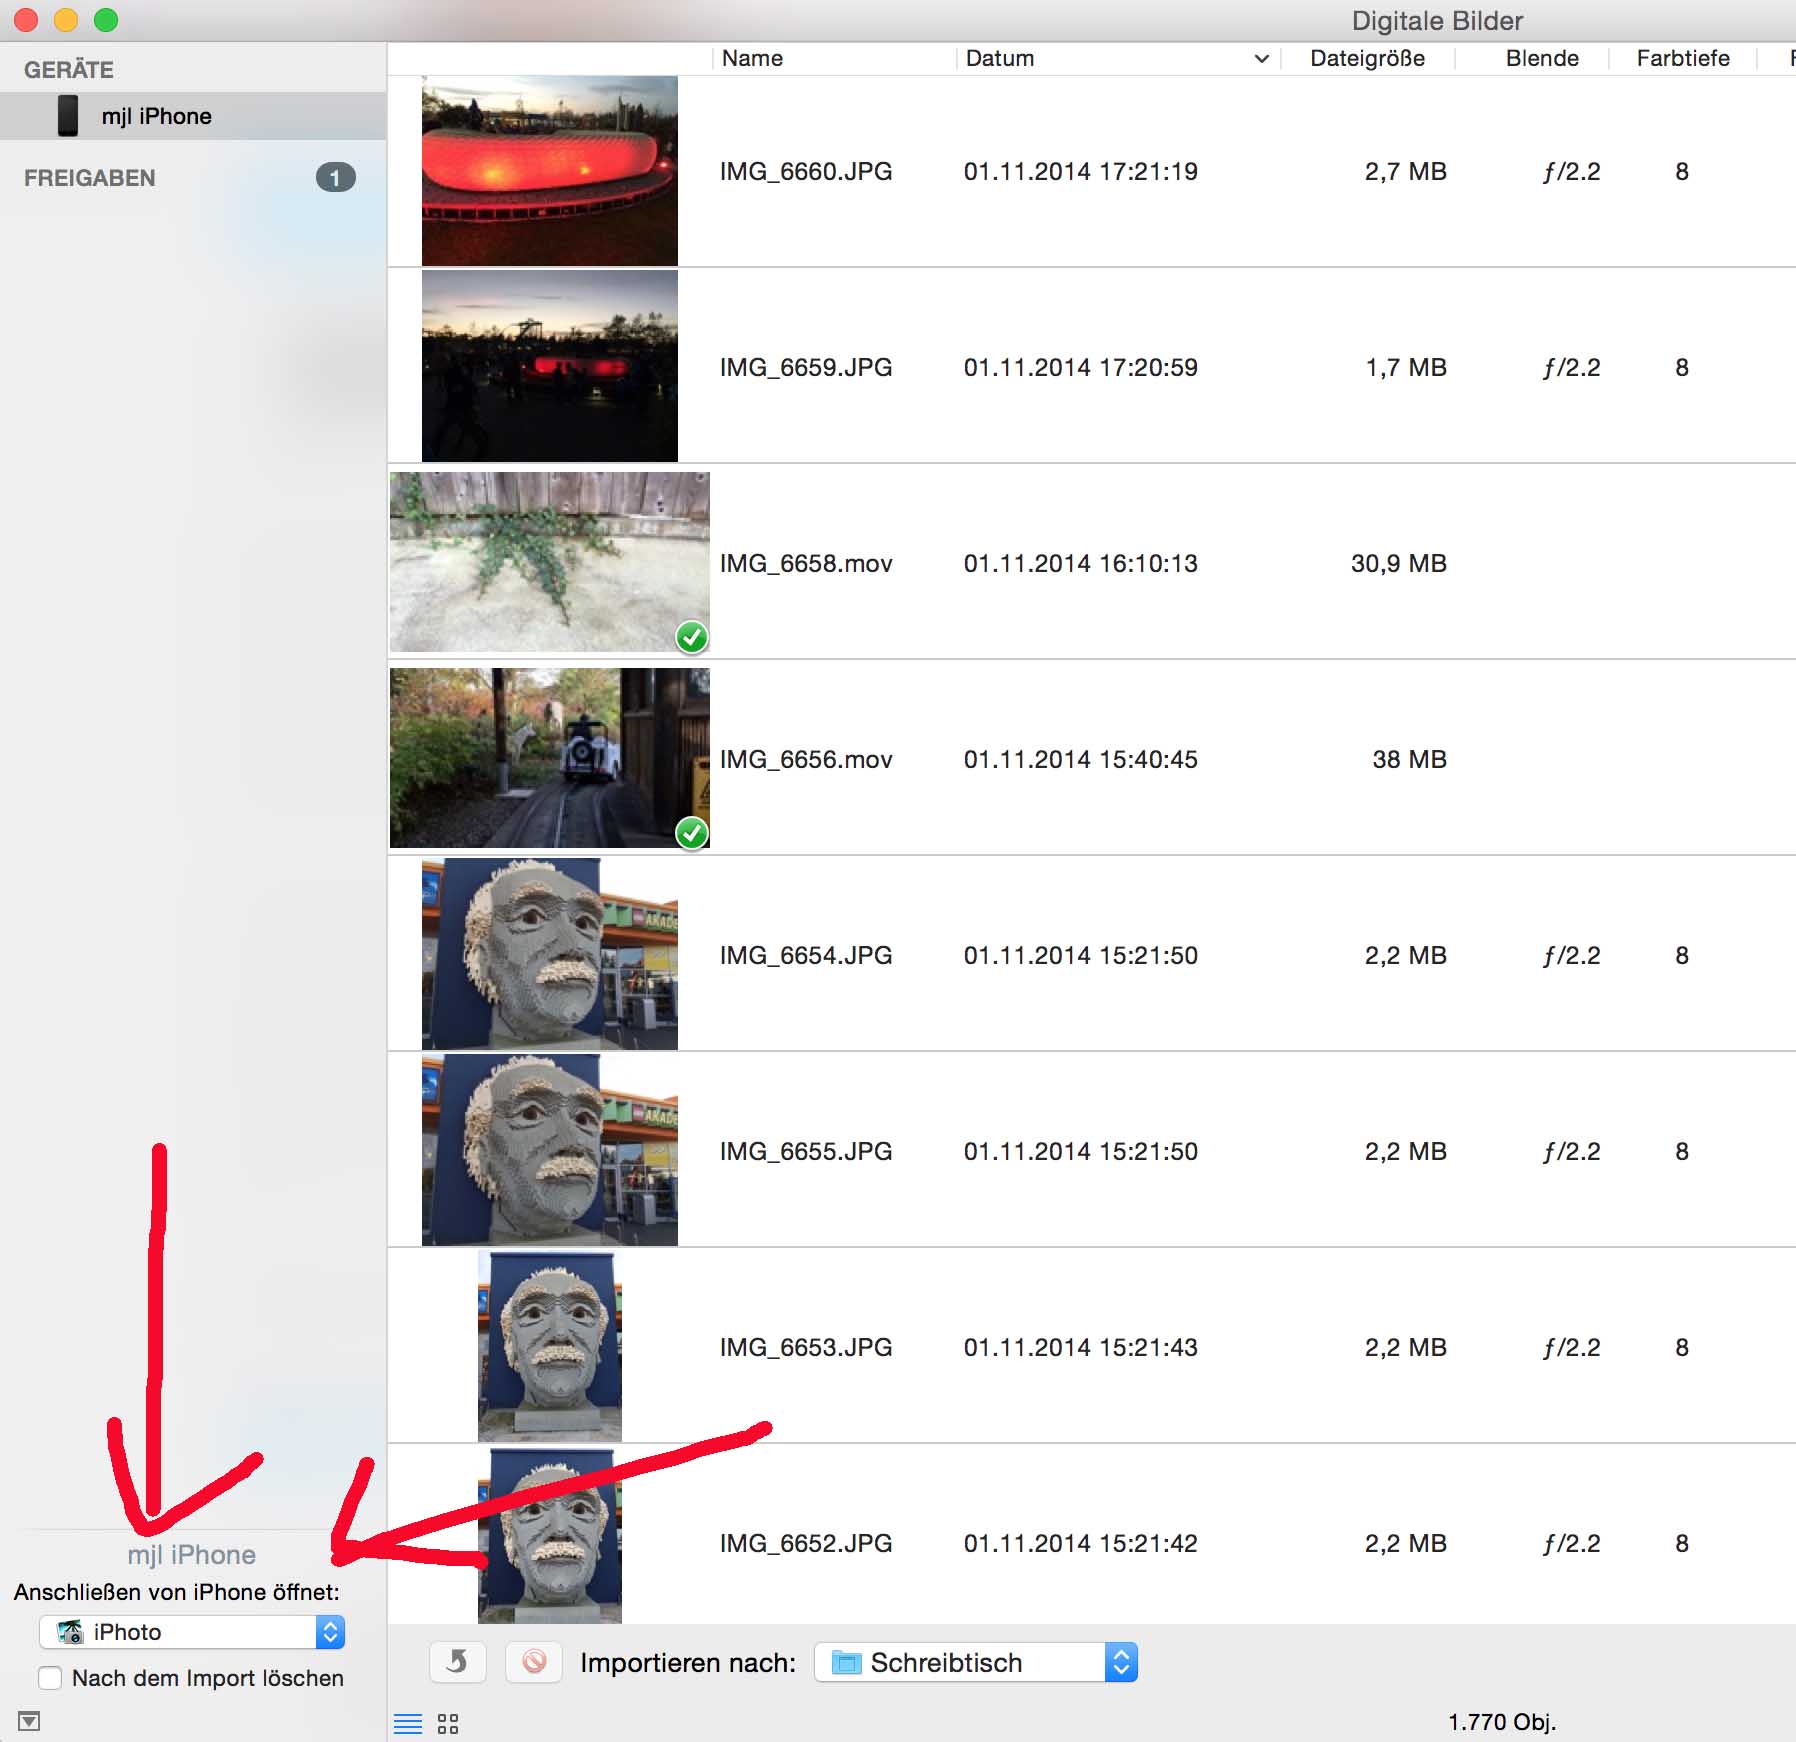Click the Blende column header
The image size is (1796, 1742).
click(1542, 59)
